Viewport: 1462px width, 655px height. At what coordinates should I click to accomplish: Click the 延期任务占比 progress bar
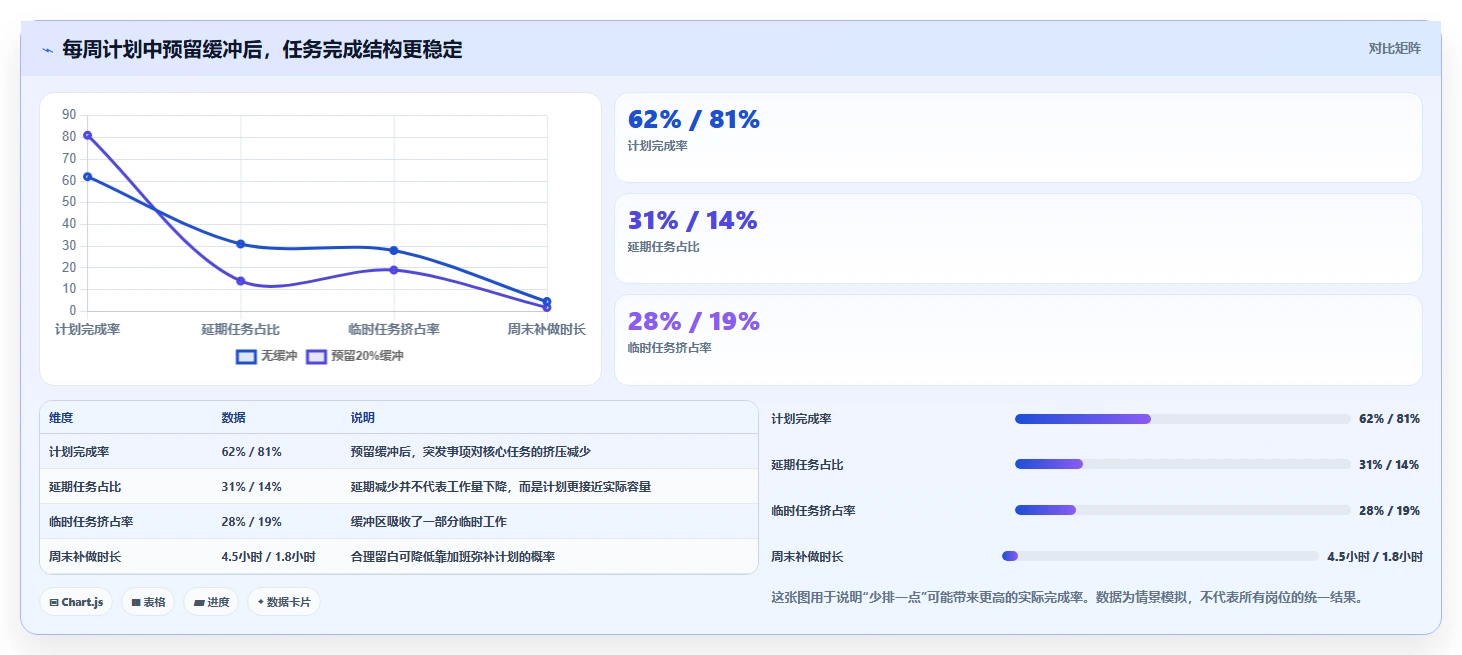click(x=1182, y=464)
